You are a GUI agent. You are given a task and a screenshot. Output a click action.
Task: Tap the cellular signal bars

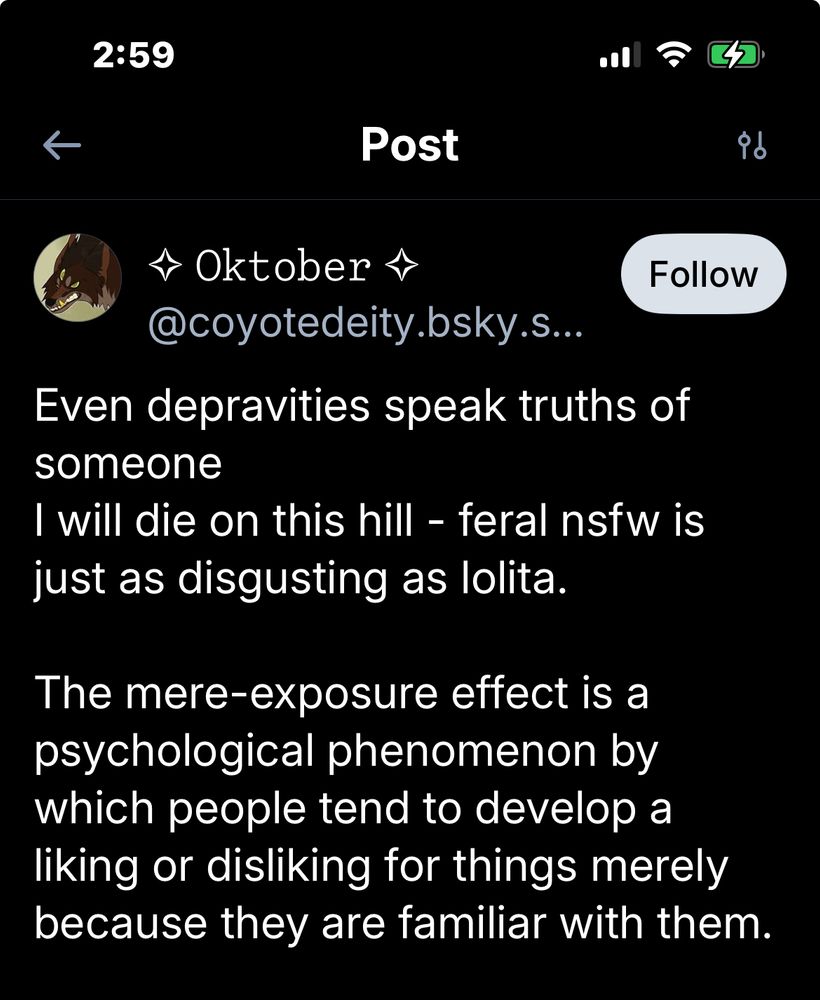620,52
